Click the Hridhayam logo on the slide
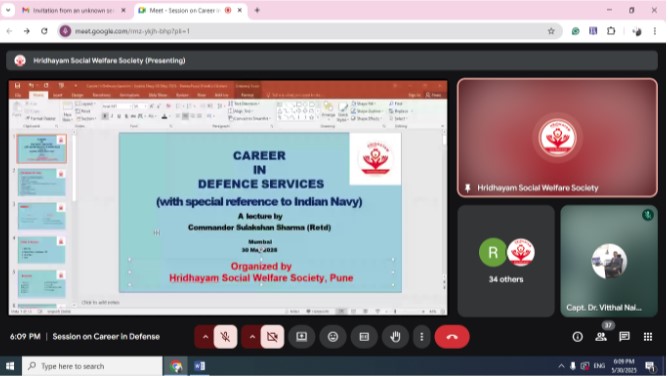Screen dimensions: 668x377 tap(375, 159)
